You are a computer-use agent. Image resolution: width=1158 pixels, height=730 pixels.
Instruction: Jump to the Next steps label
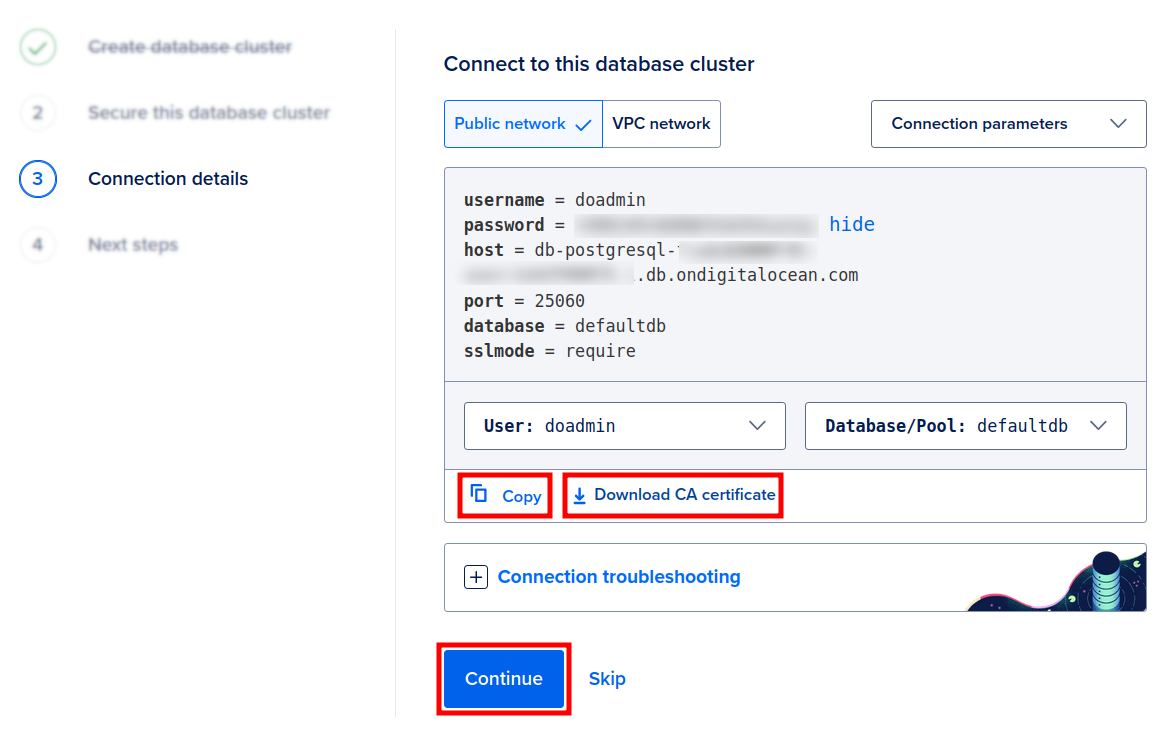point(133,245)
